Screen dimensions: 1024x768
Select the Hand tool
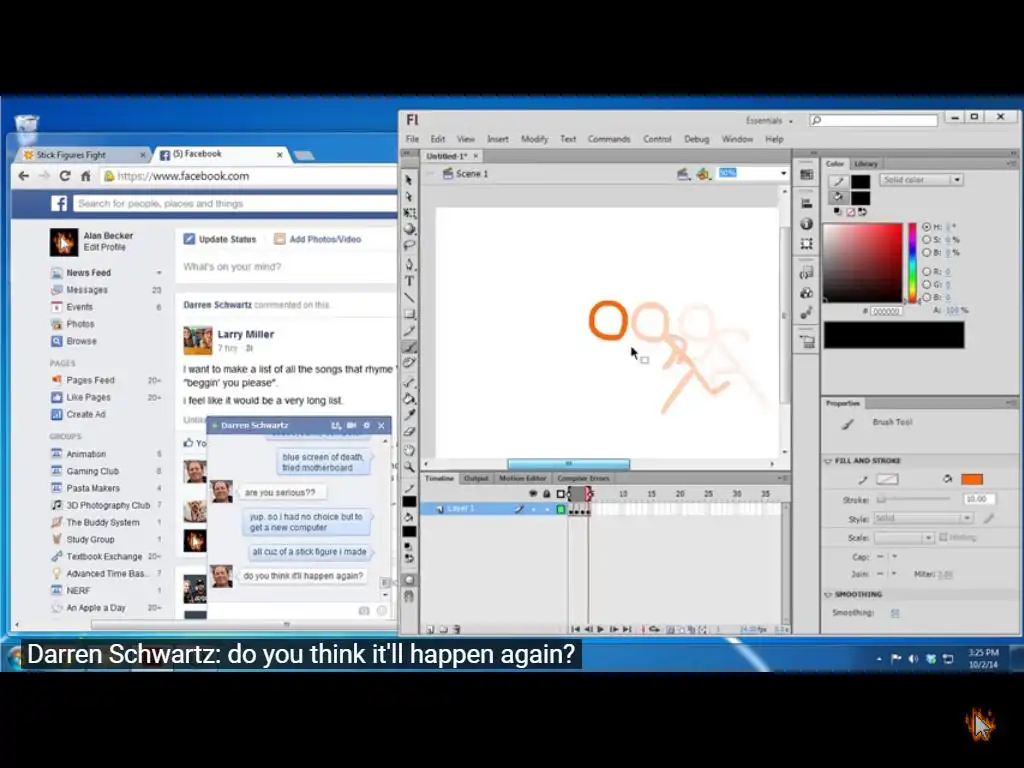click(x=409, y=450)
